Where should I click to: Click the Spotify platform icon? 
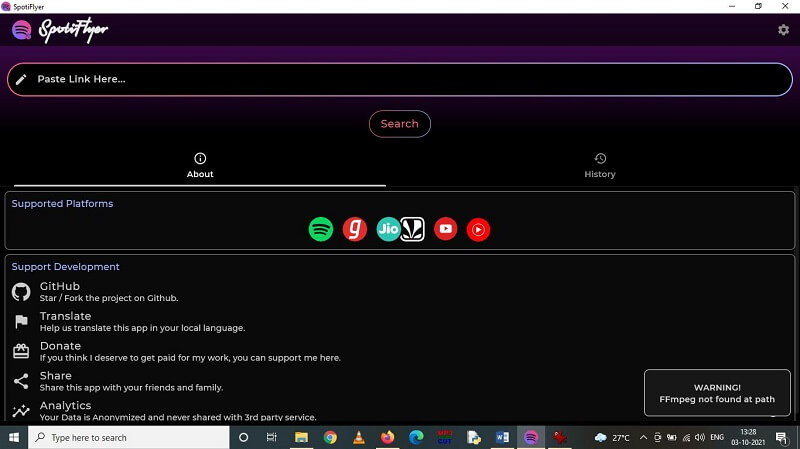coord(320,229)
